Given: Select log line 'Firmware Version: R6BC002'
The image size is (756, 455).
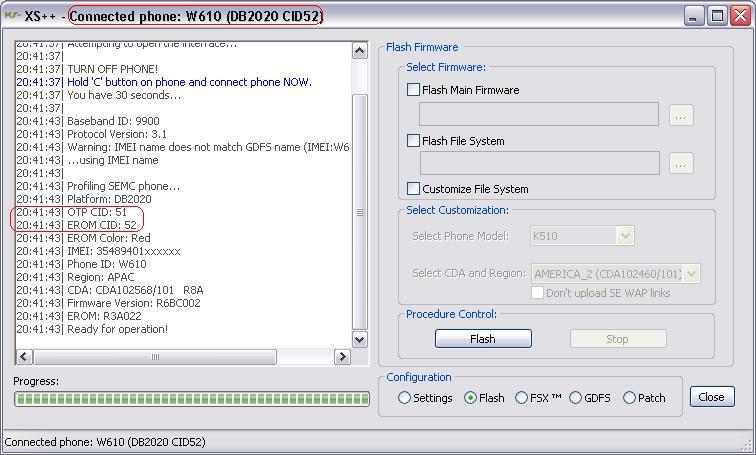Looking at the screenshot, I should [134, 303].
